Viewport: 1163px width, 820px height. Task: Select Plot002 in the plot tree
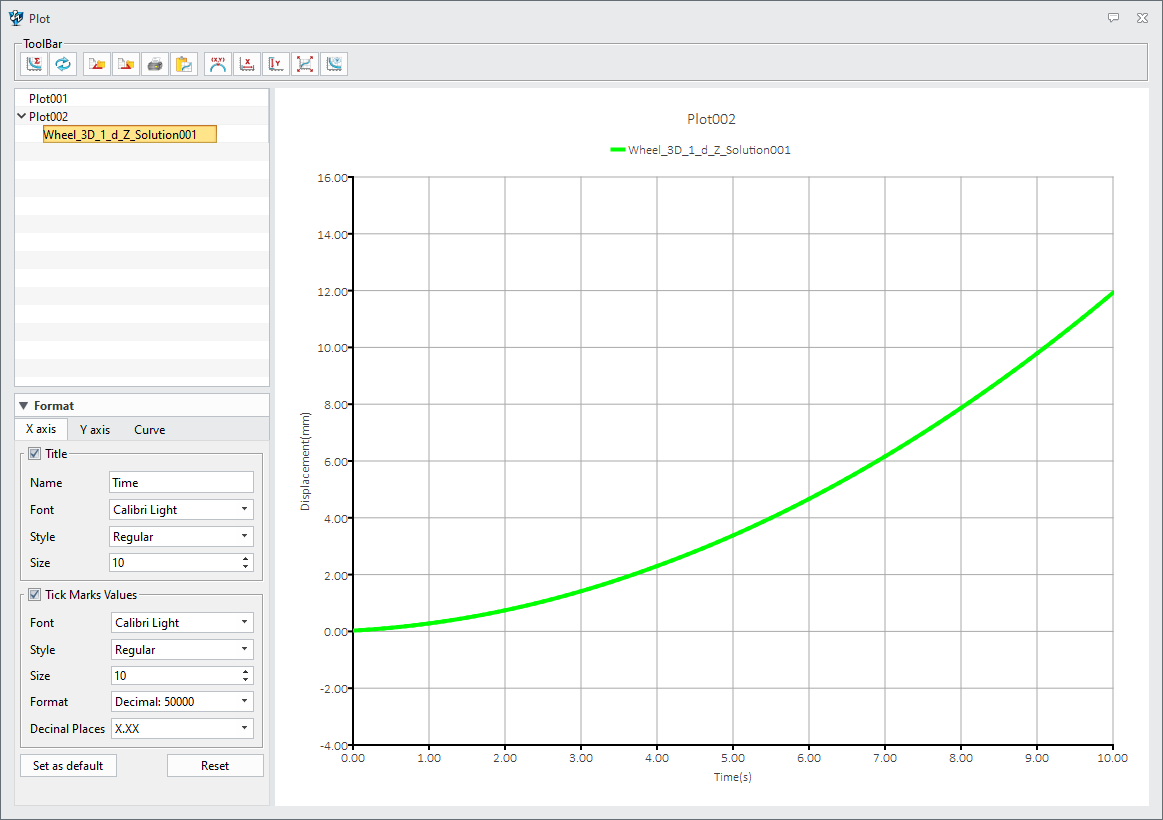(x=48, y=116)
